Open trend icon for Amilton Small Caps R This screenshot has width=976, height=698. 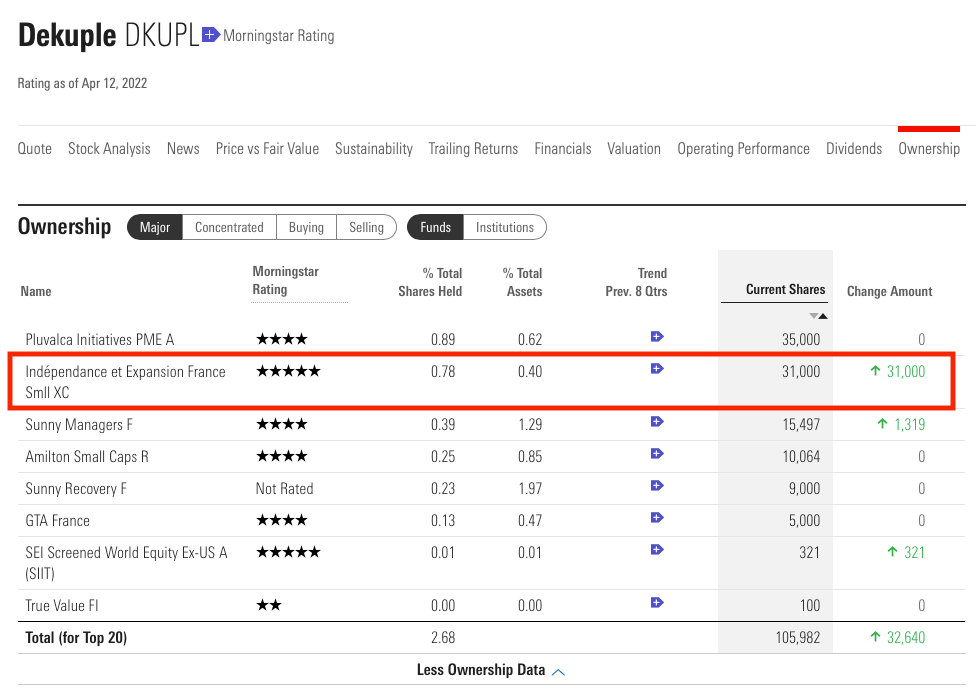tap(657, 454)
